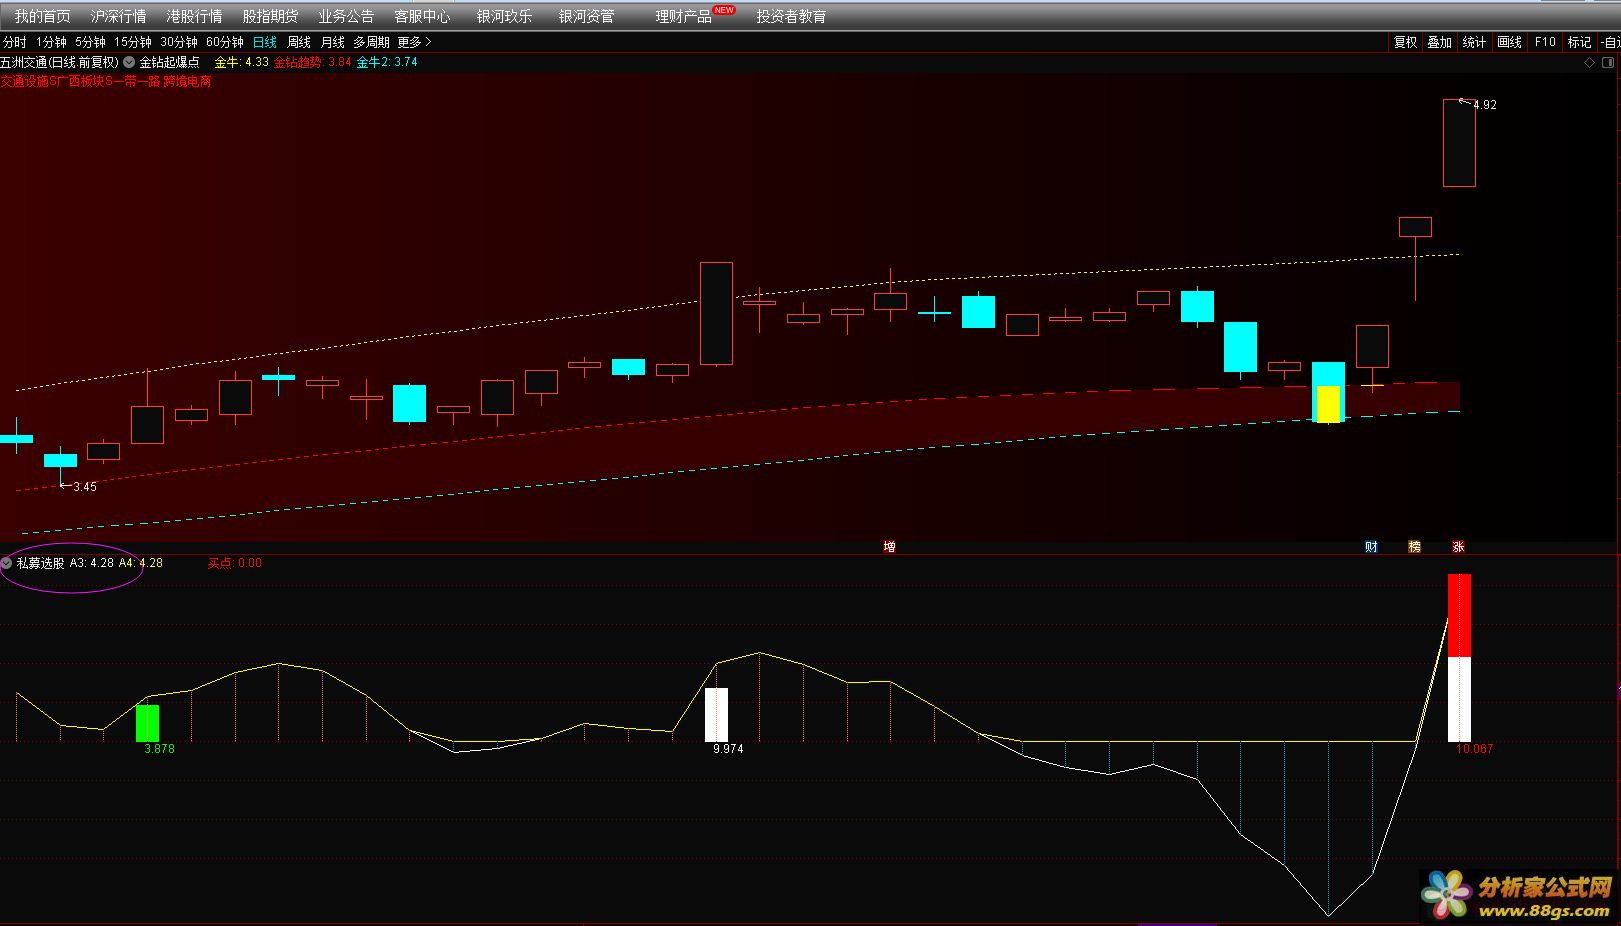The image size is (1621, 926).
Task: Open 银河资管 menu
Action: [x=586, y=16]
